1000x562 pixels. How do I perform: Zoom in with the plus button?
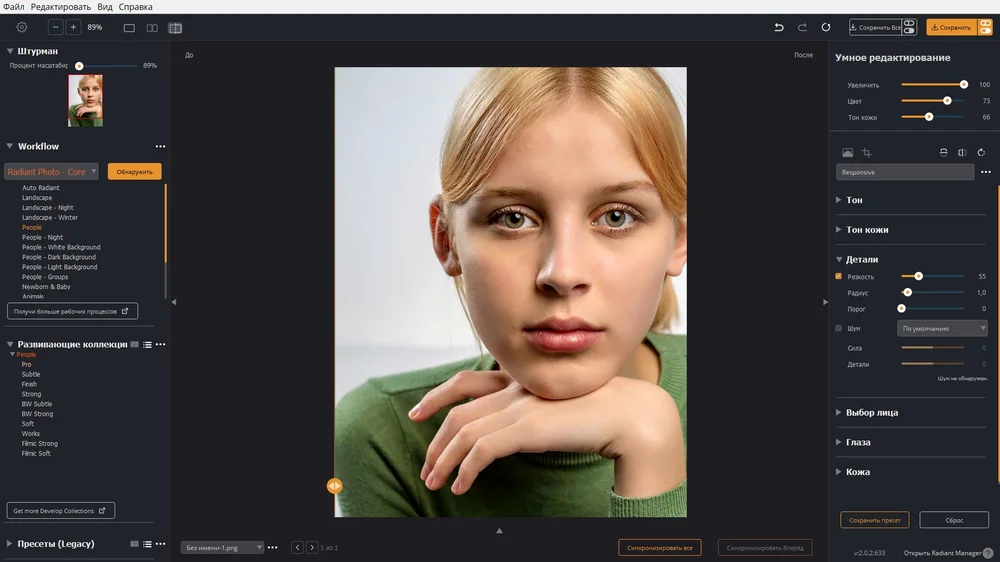click(x=73, y=27)
